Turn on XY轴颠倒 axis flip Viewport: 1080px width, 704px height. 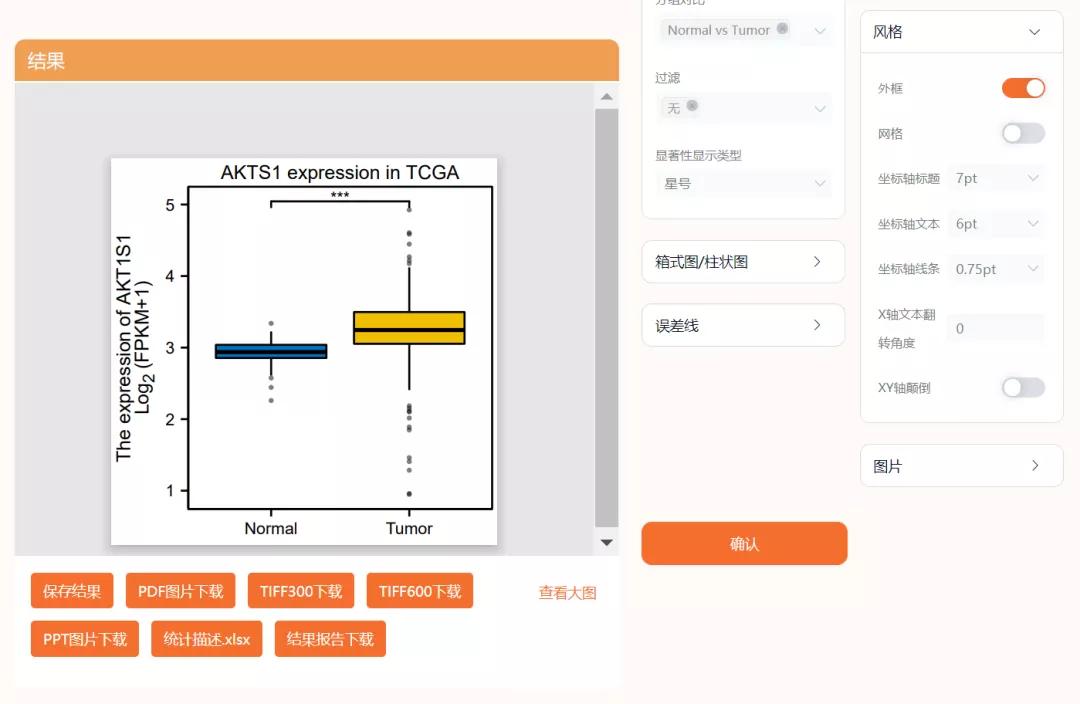tap(1022, 387)
